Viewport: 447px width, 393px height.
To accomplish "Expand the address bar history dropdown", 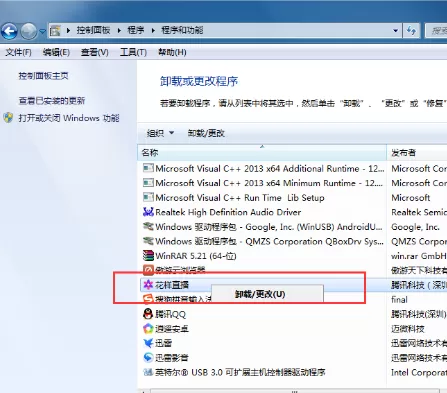I will [395, 31].
